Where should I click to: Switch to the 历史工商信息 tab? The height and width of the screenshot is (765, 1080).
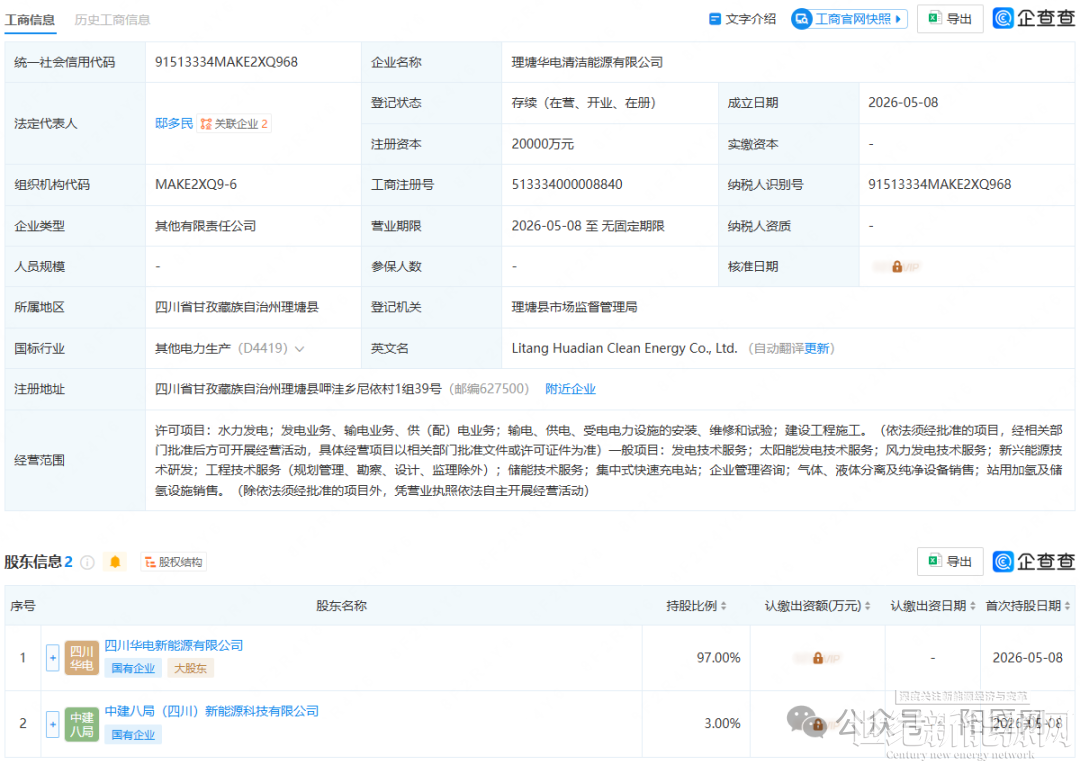coord(112,20)
